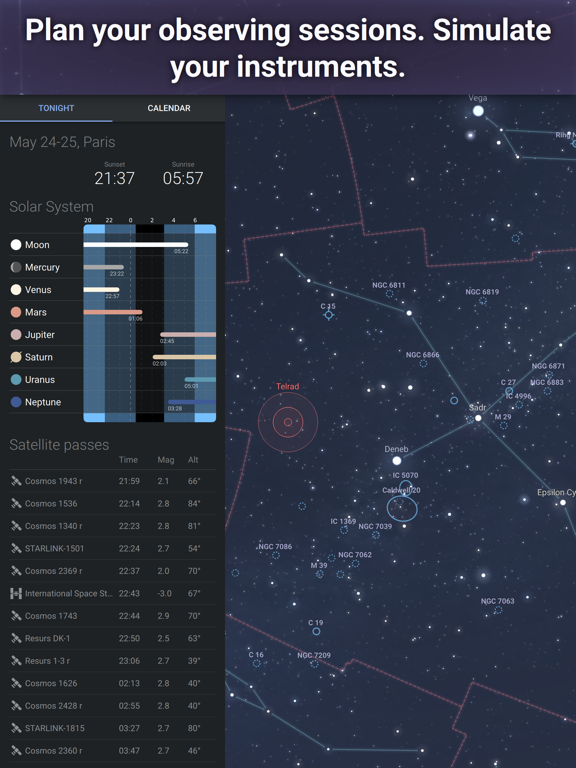Select the Caldwell 20 nebula circle
The height and width of the screenshot is (768, 576).
pos(402,508)
